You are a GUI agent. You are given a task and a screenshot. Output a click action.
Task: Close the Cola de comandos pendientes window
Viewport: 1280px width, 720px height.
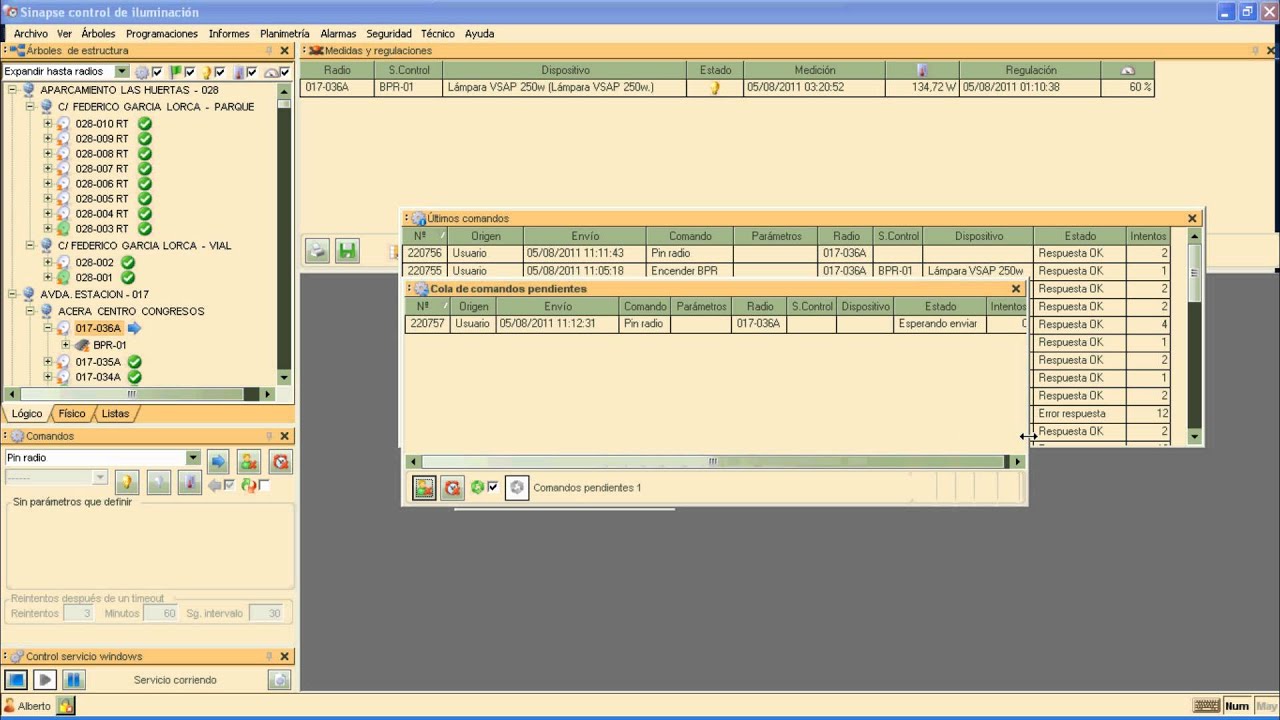click(1016, 289)
